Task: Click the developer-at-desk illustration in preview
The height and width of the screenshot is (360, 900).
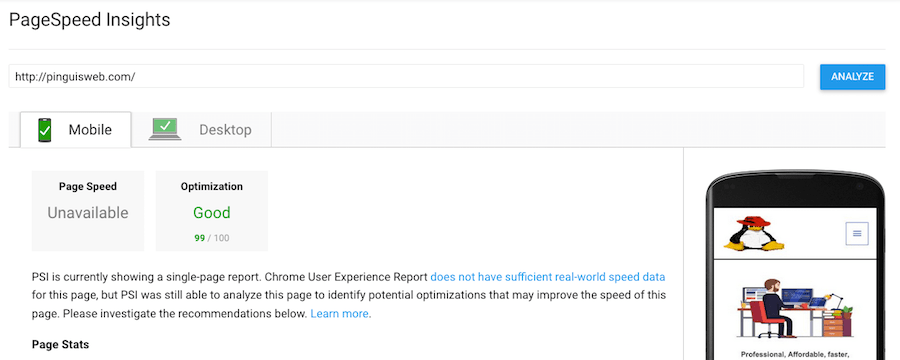Action: click(796, 308)
